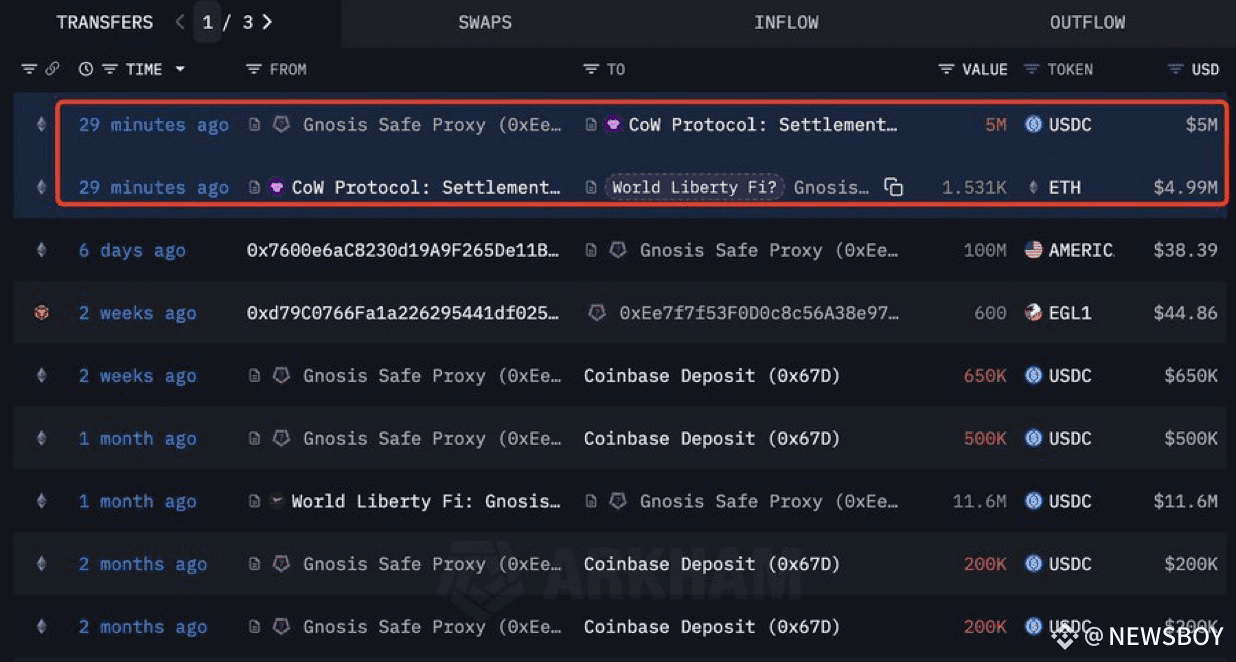
Task: Filter by the TOKEN column header
Action: pyautogui.click(x=1058, y=69)
